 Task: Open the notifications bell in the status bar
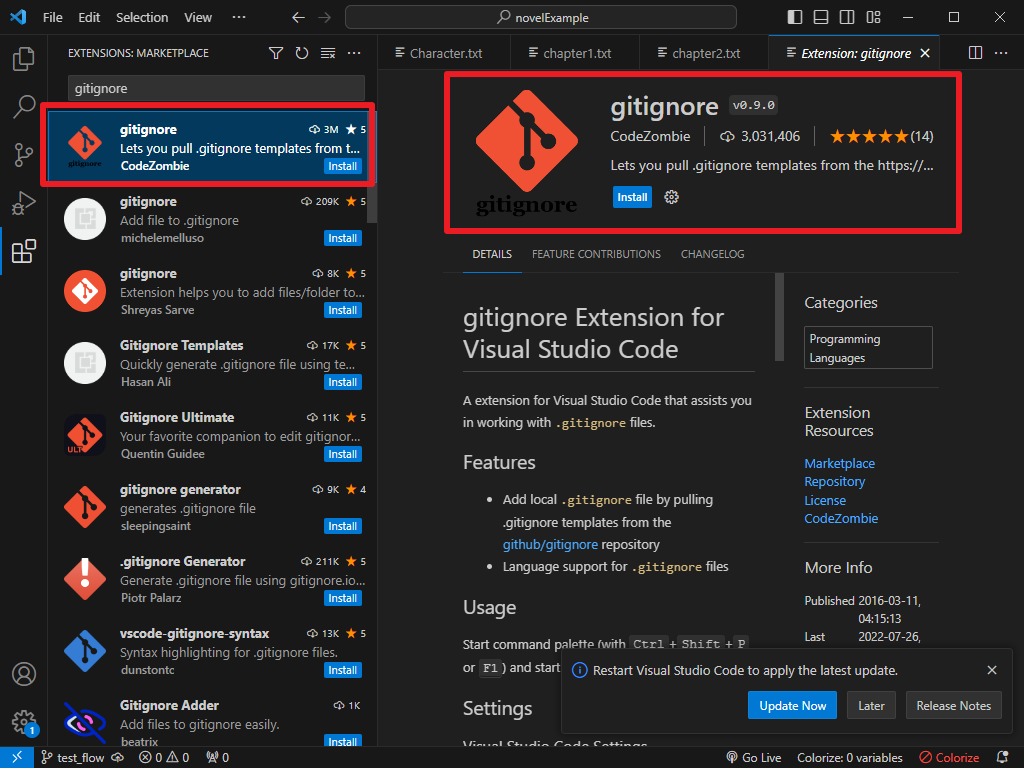(x=1002, y=758)
